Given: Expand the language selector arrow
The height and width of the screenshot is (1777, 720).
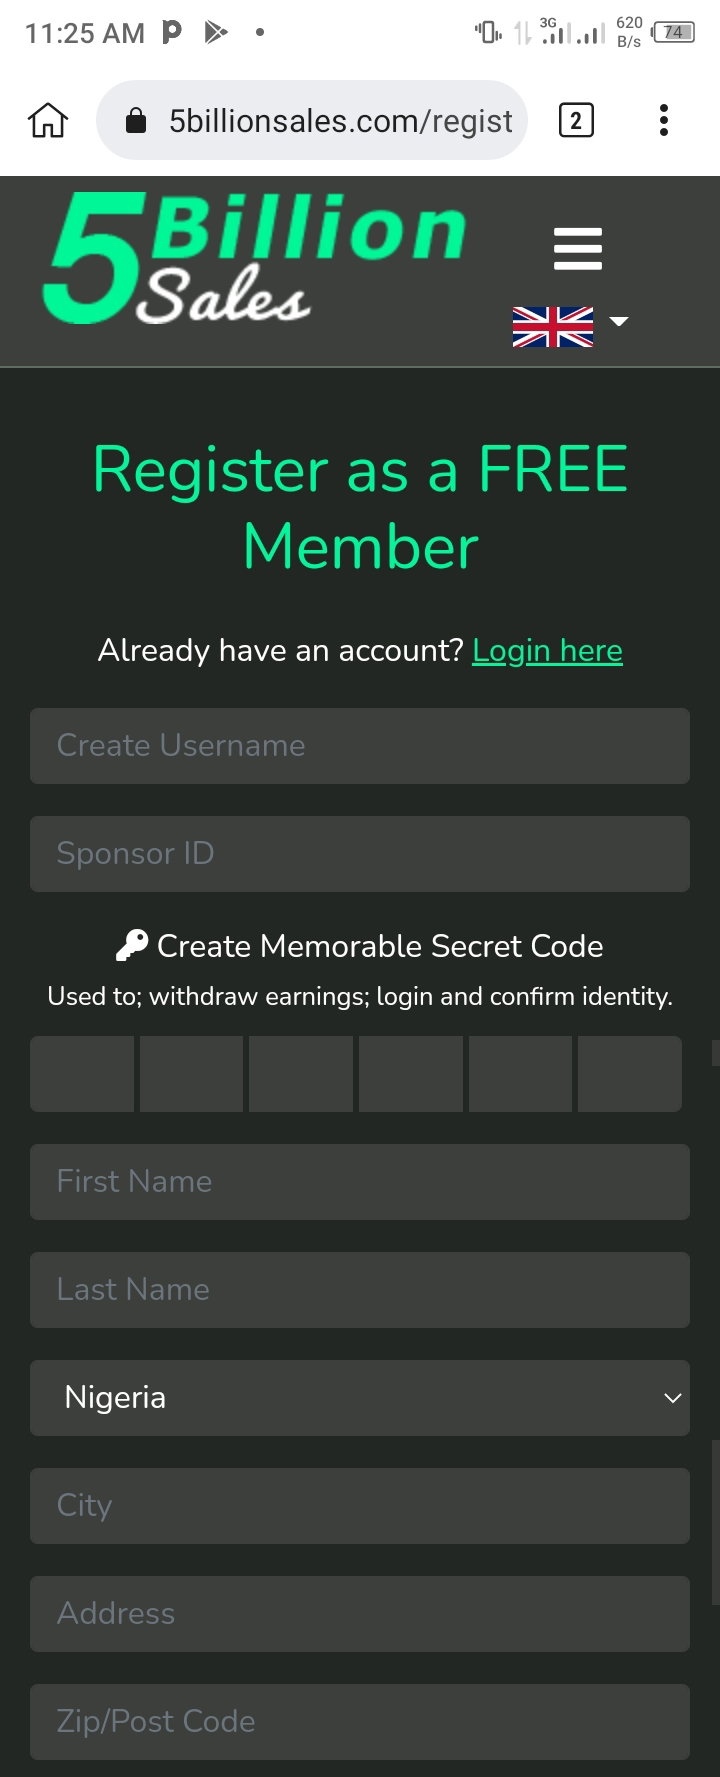Looking at the screenshot, I should [x=619, y=321].
